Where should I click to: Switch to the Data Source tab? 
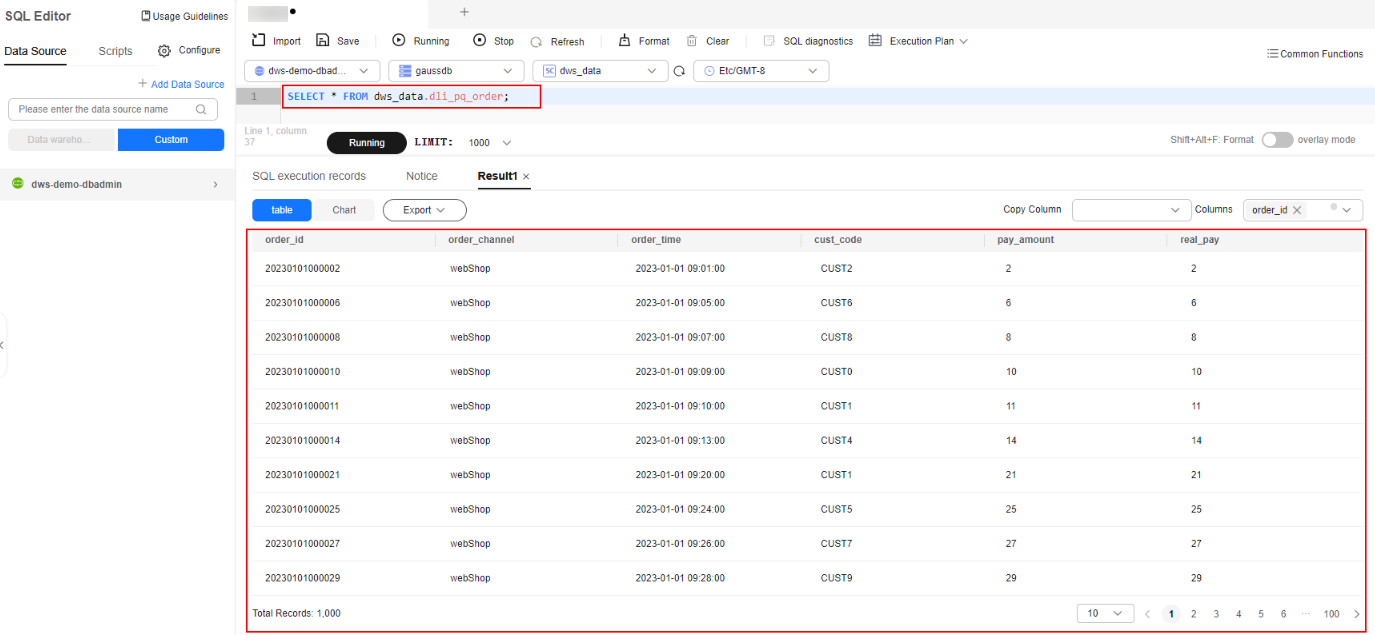pyautogui.click(x=36, y=51)
